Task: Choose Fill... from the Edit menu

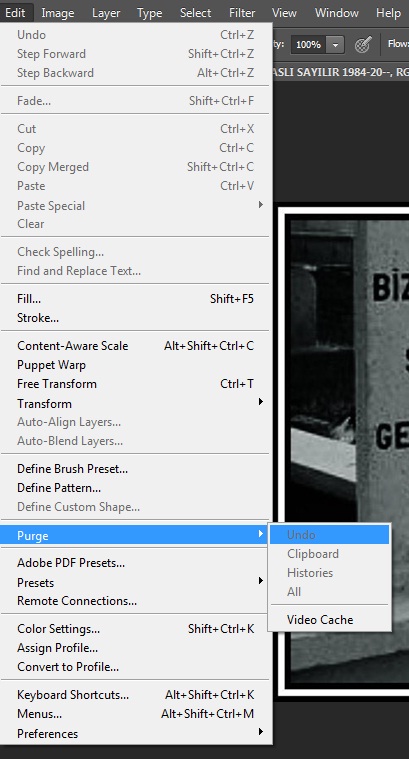Action: [136, 299]
